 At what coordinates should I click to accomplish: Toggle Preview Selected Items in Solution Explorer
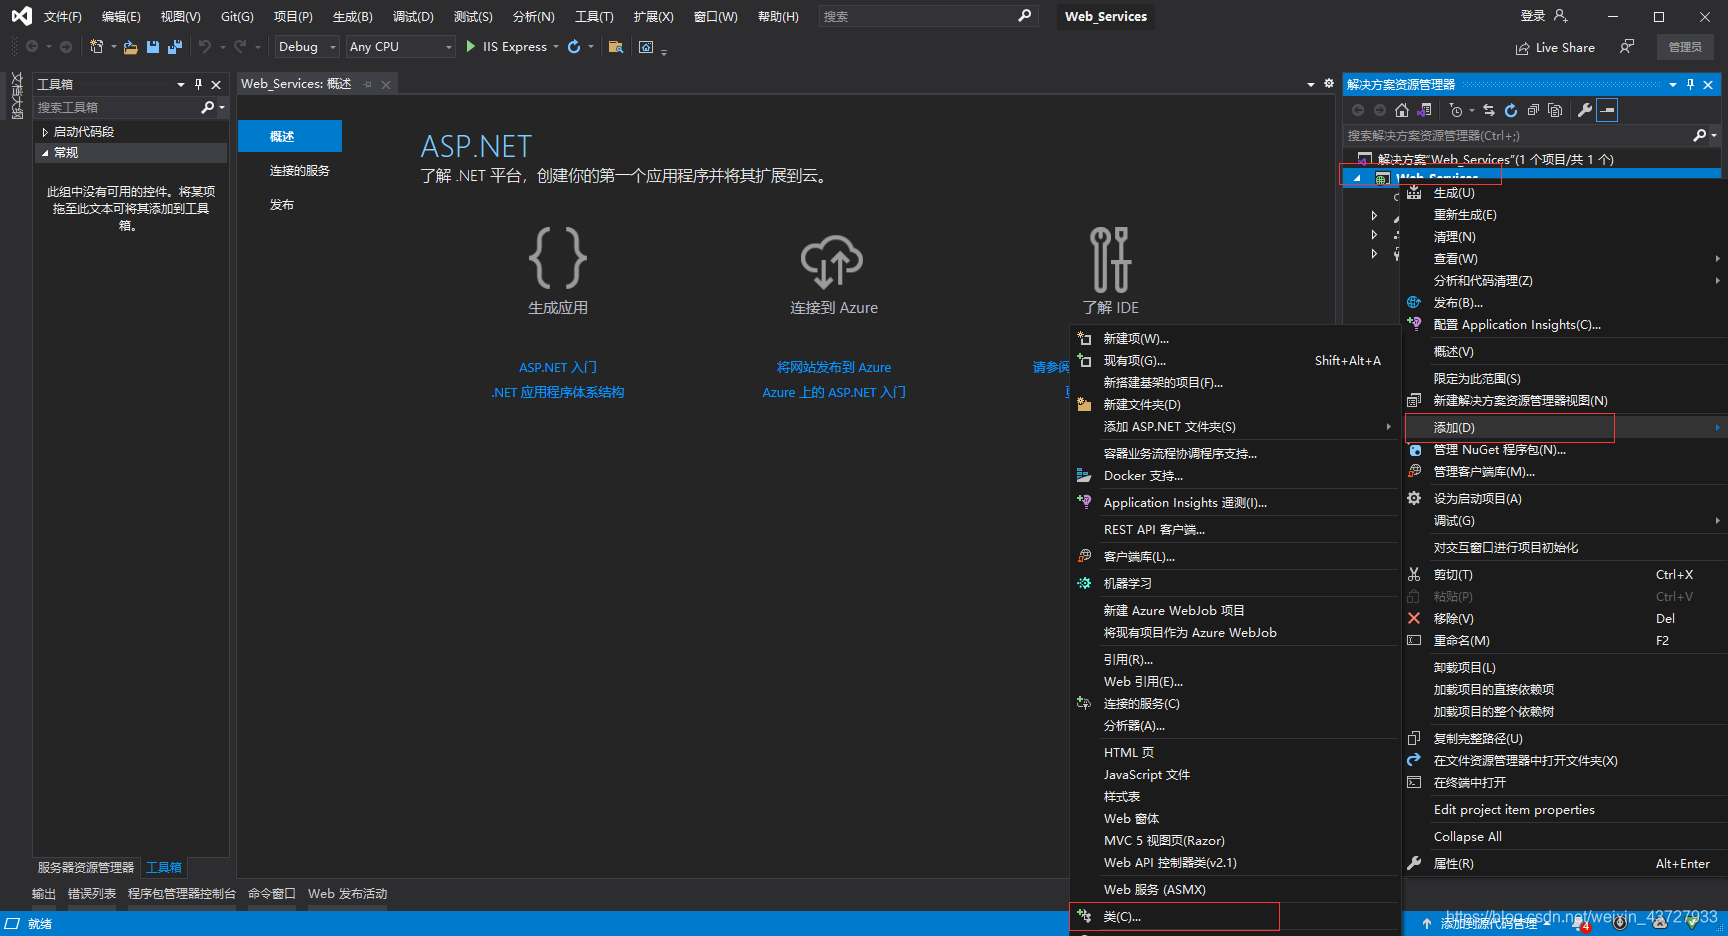click(1607, 110)
